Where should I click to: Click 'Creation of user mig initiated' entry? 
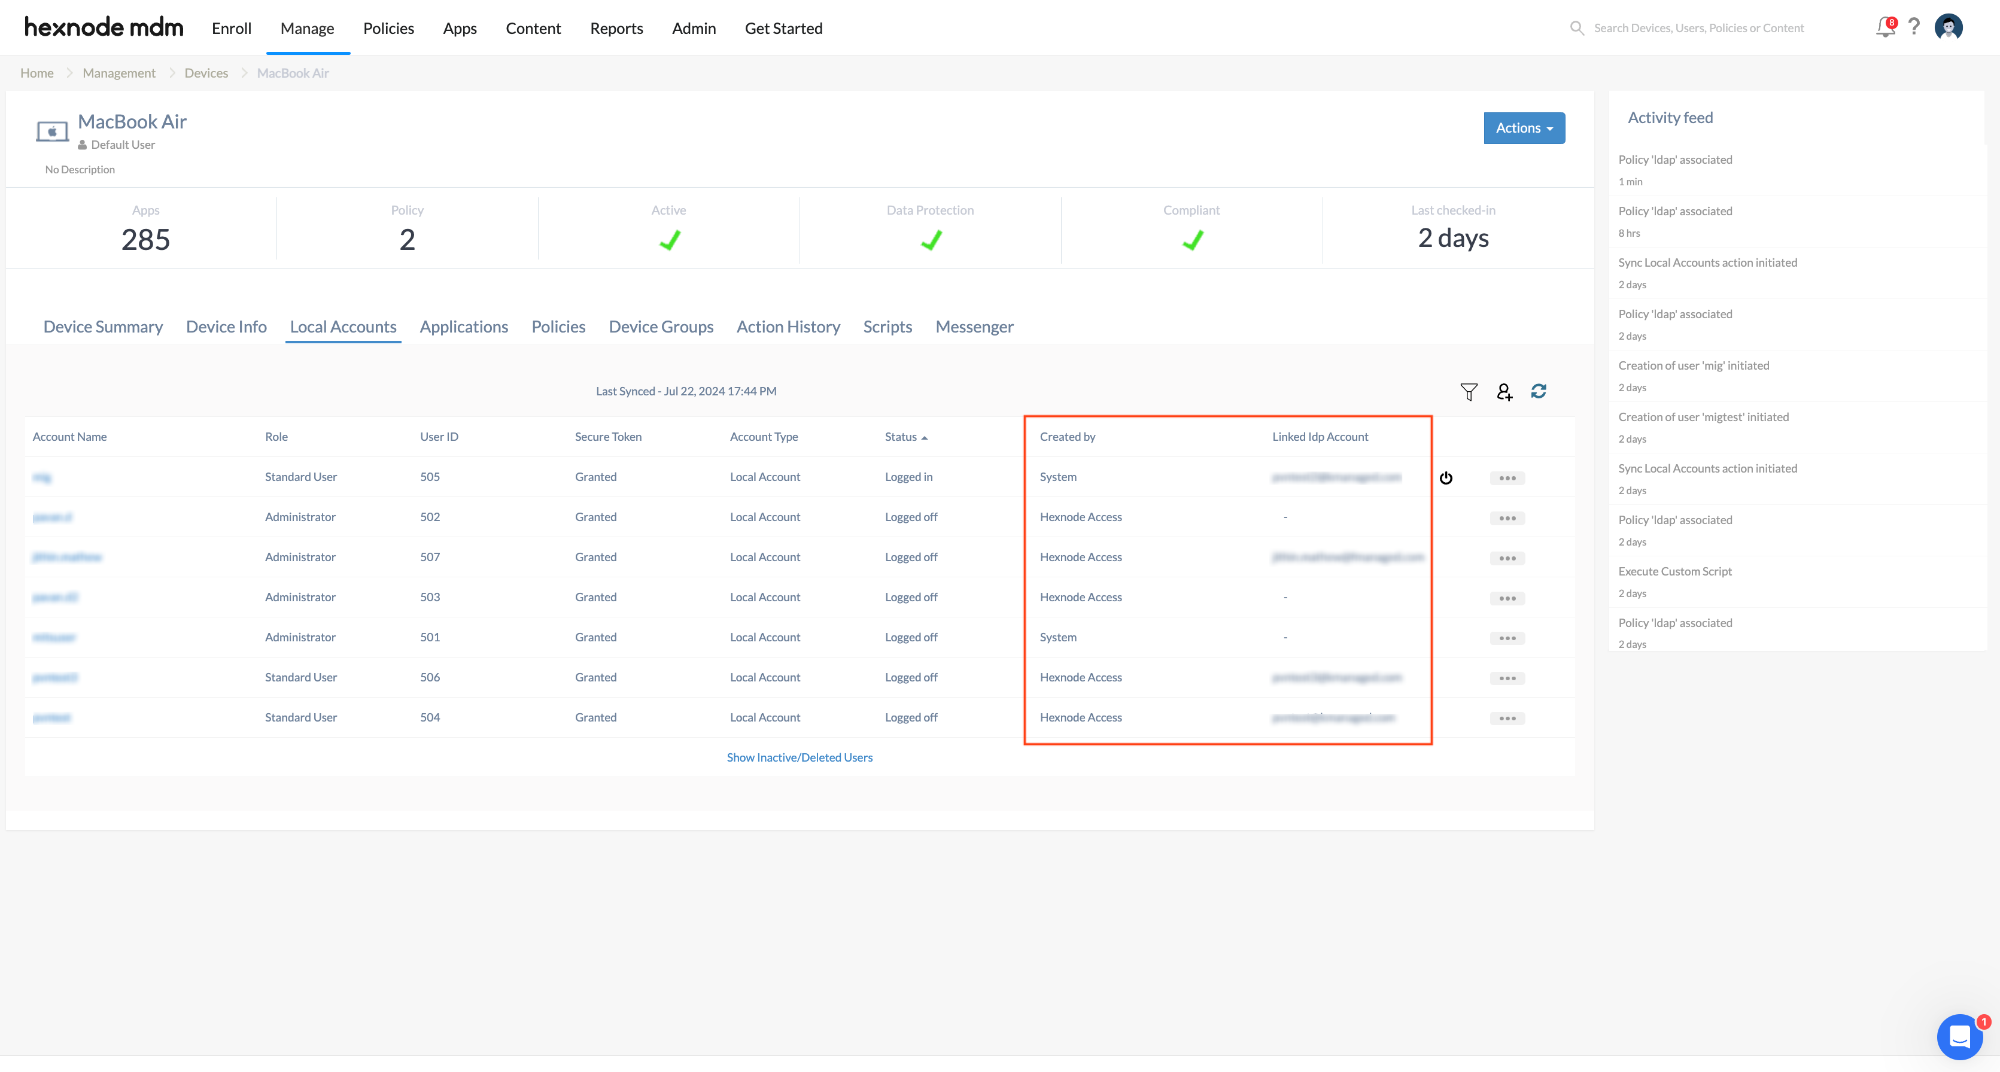[x=1694, y=366]
